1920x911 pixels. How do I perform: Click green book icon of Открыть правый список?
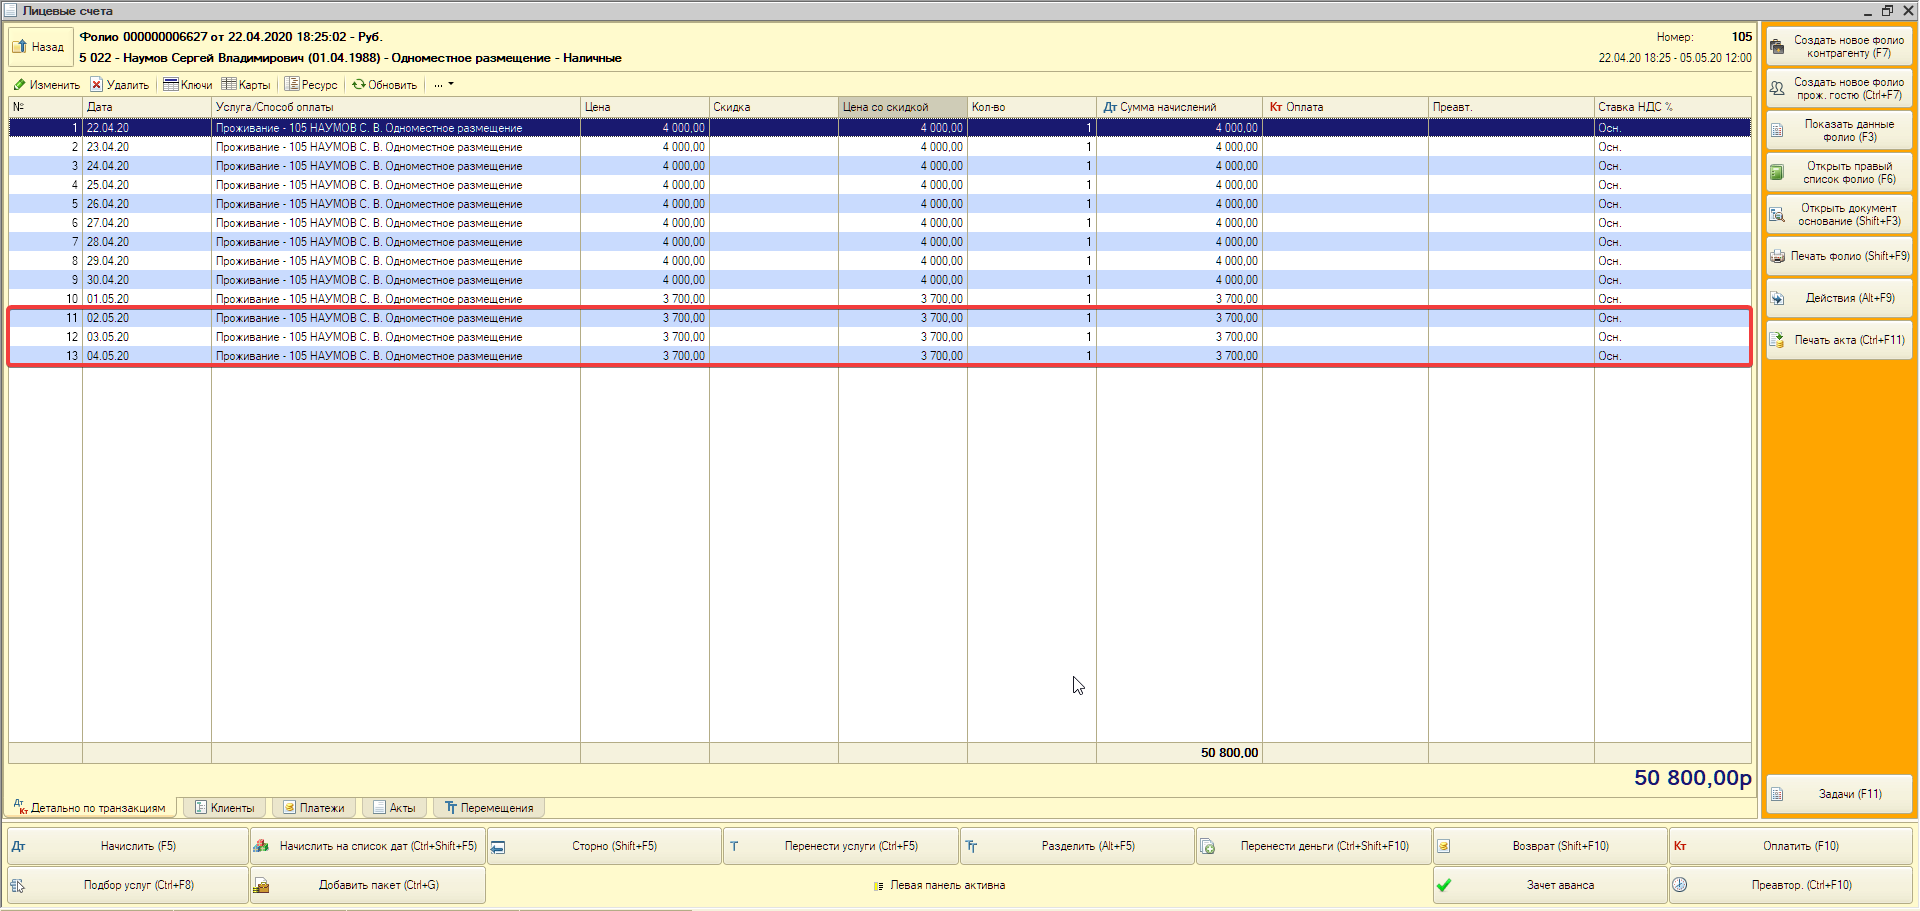tap(1777, 173)
